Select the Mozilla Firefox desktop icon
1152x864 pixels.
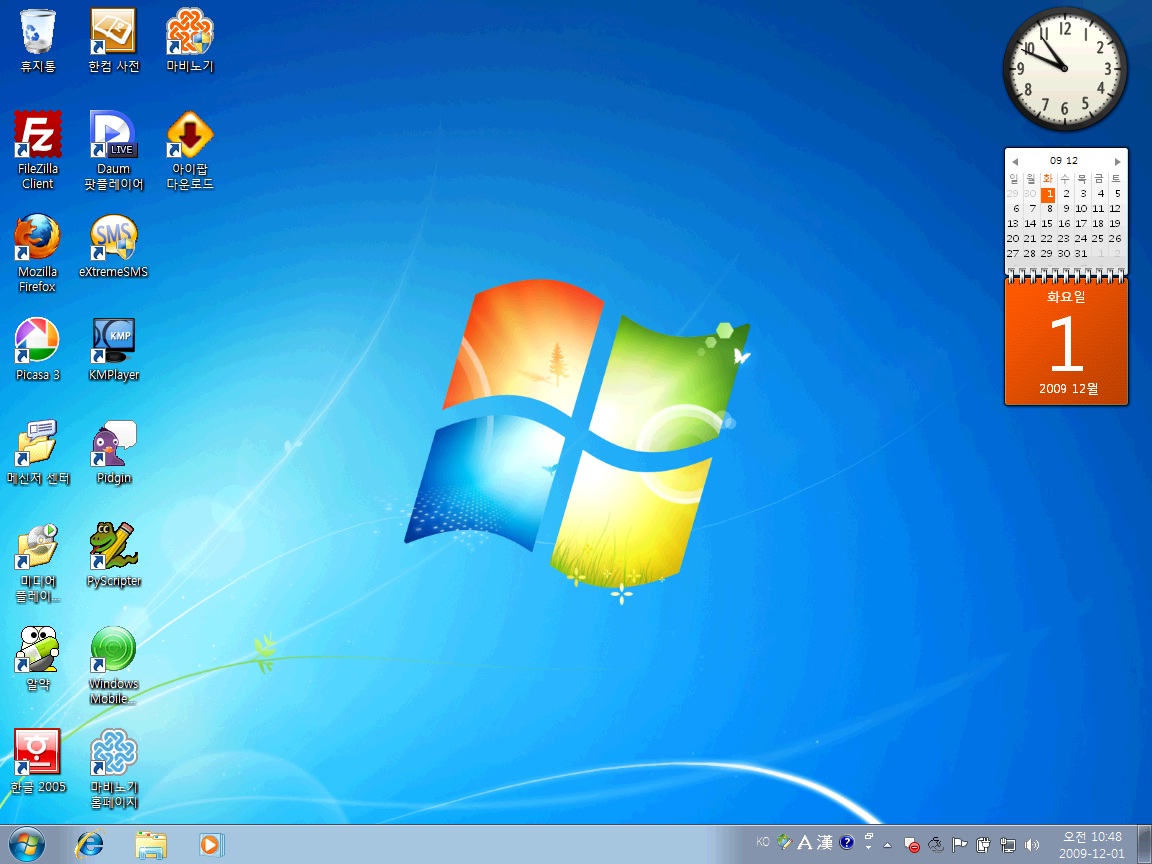pyautogui.click(x=37, y=253)
